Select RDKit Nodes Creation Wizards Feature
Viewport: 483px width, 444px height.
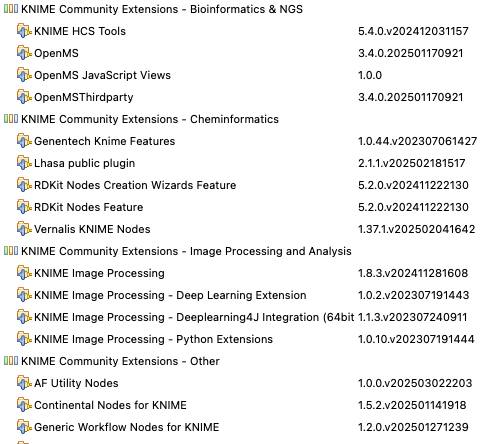pyautogui.click(x=135, y=185)
